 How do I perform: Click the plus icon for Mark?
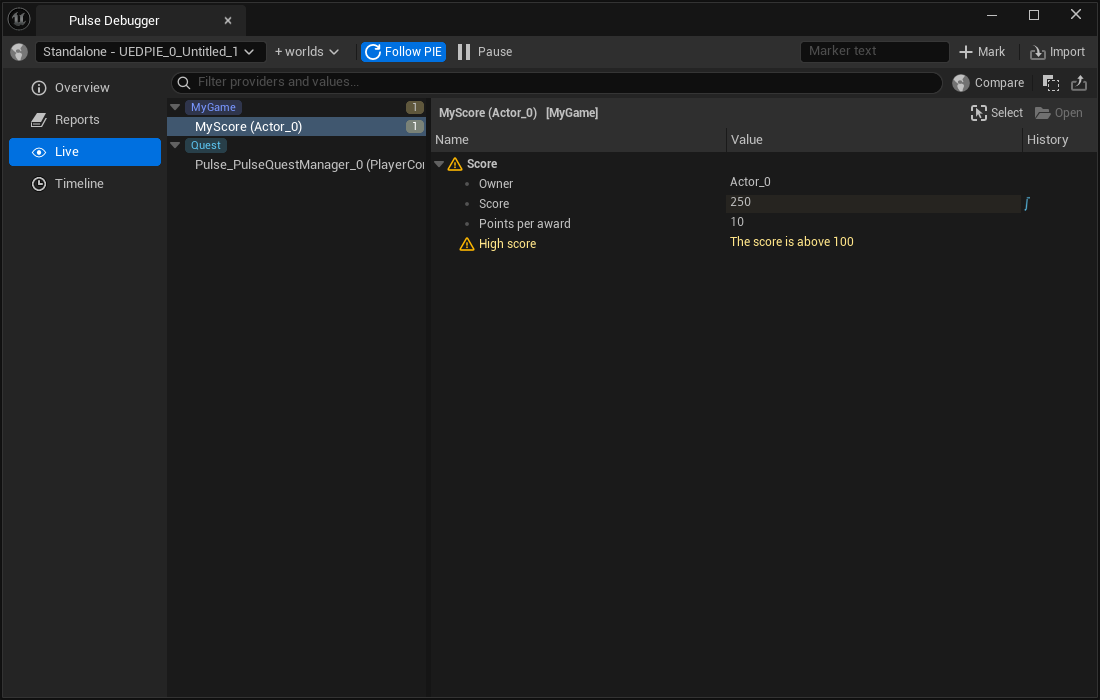pyautogui.click(x=966, y=52)
